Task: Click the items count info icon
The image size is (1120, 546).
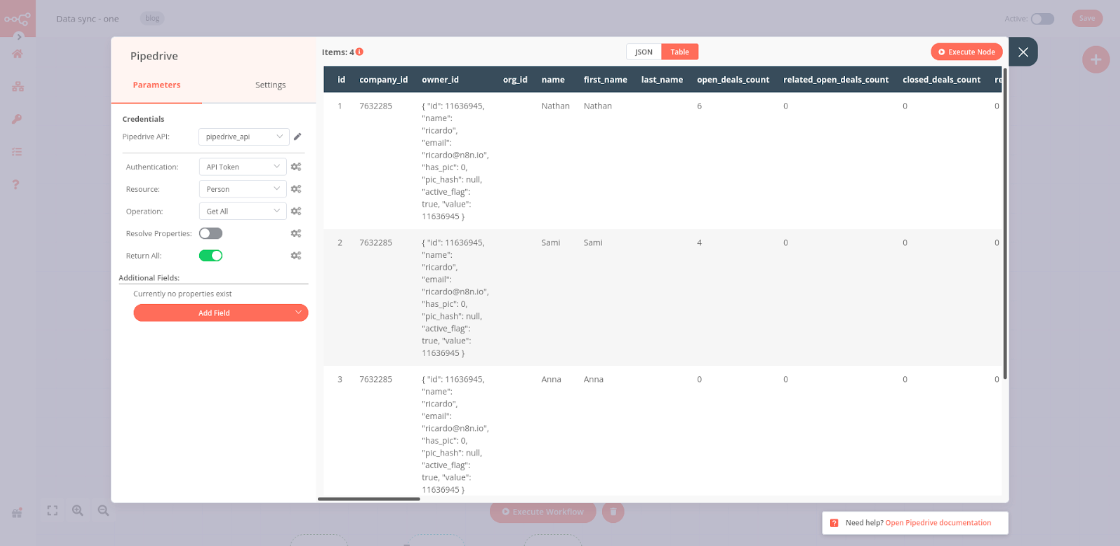Action: coord(359,52)
